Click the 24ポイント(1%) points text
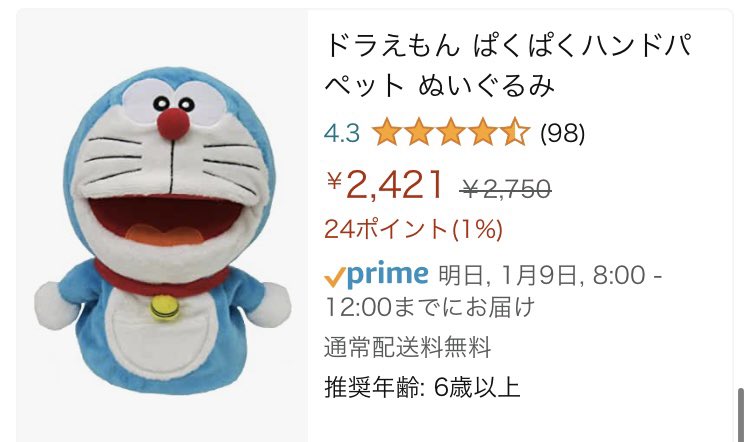This screenshot has height=442, width=750. [414, 229]
